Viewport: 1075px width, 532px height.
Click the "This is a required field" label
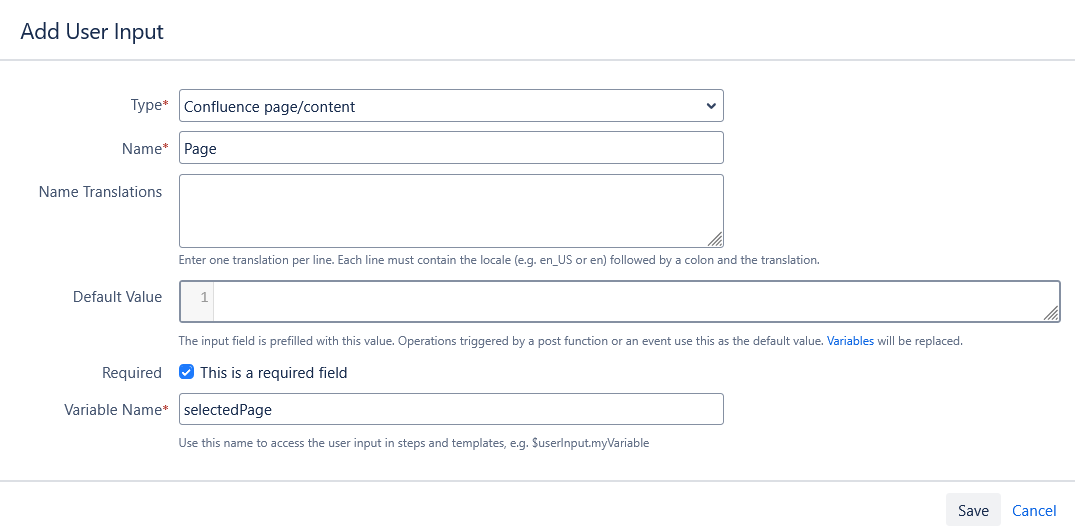tap(274, 373)
